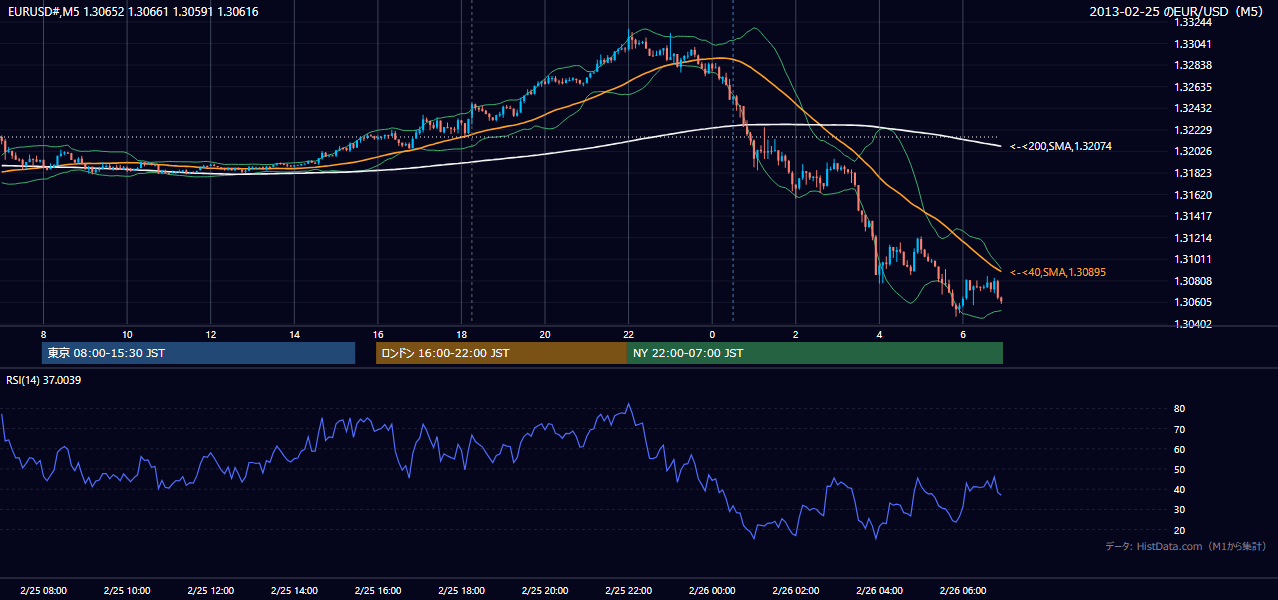
Task: Click the '2013-02-25 のEUR/USD (M5)' chart title
Action: pyautogui.click(x=1177, y=11)
